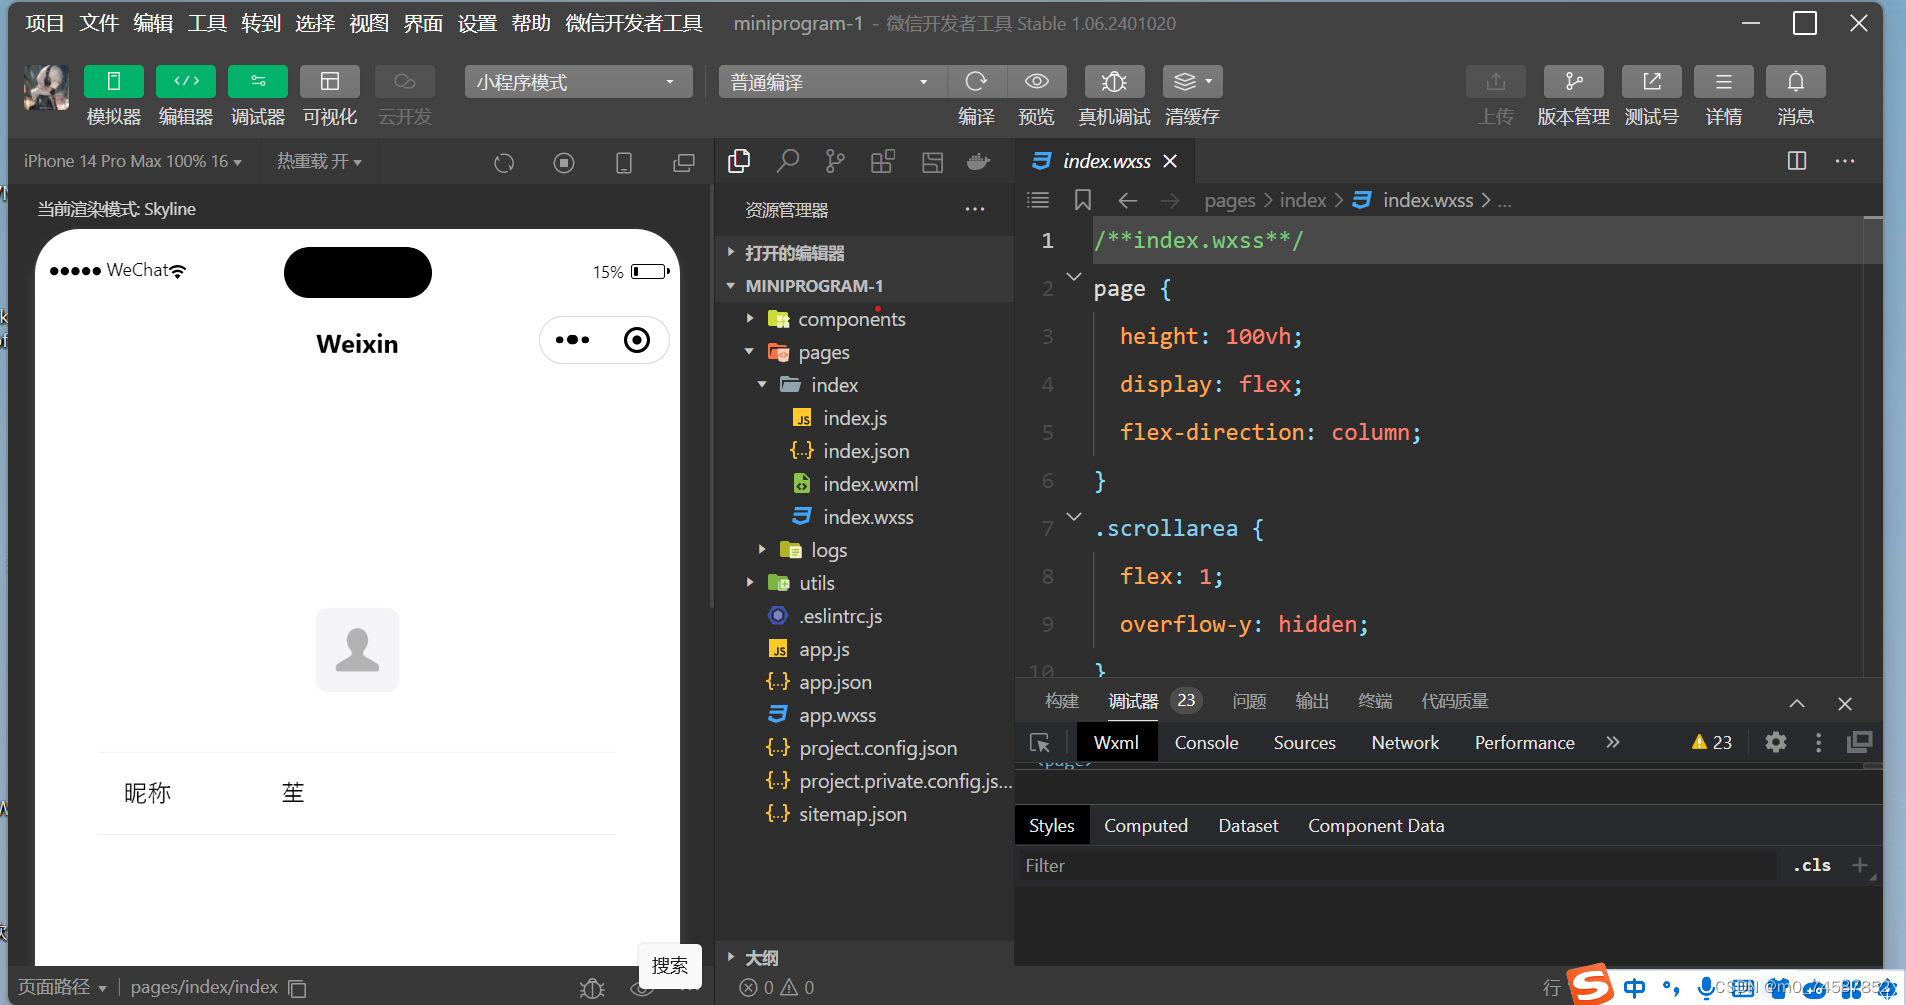The width and height of the screenshot is (1906, 1005).
Task: Click the capsule close target icon in simulator
Action: [636, 340]
